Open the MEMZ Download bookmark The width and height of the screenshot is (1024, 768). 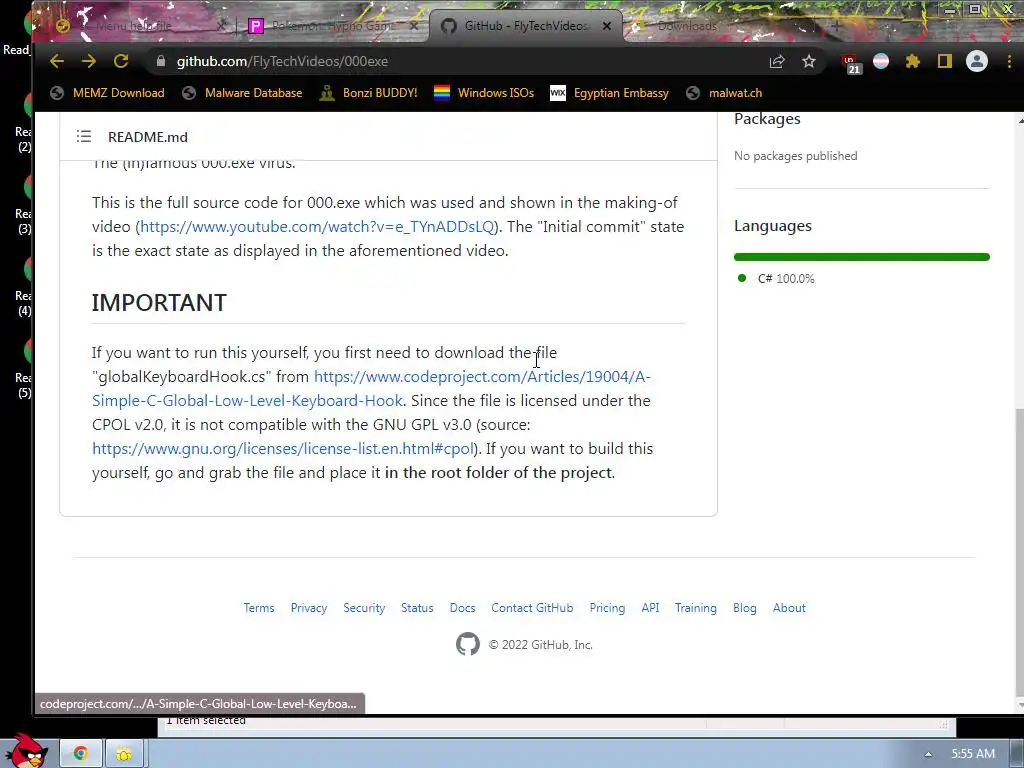coord(108,93)
